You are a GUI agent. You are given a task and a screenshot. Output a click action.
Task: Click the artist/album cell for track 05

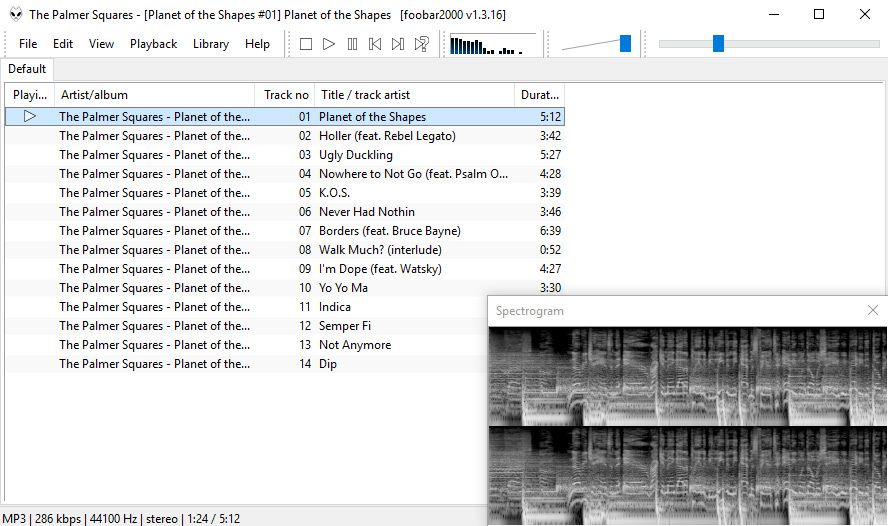(x=154, y=193)
